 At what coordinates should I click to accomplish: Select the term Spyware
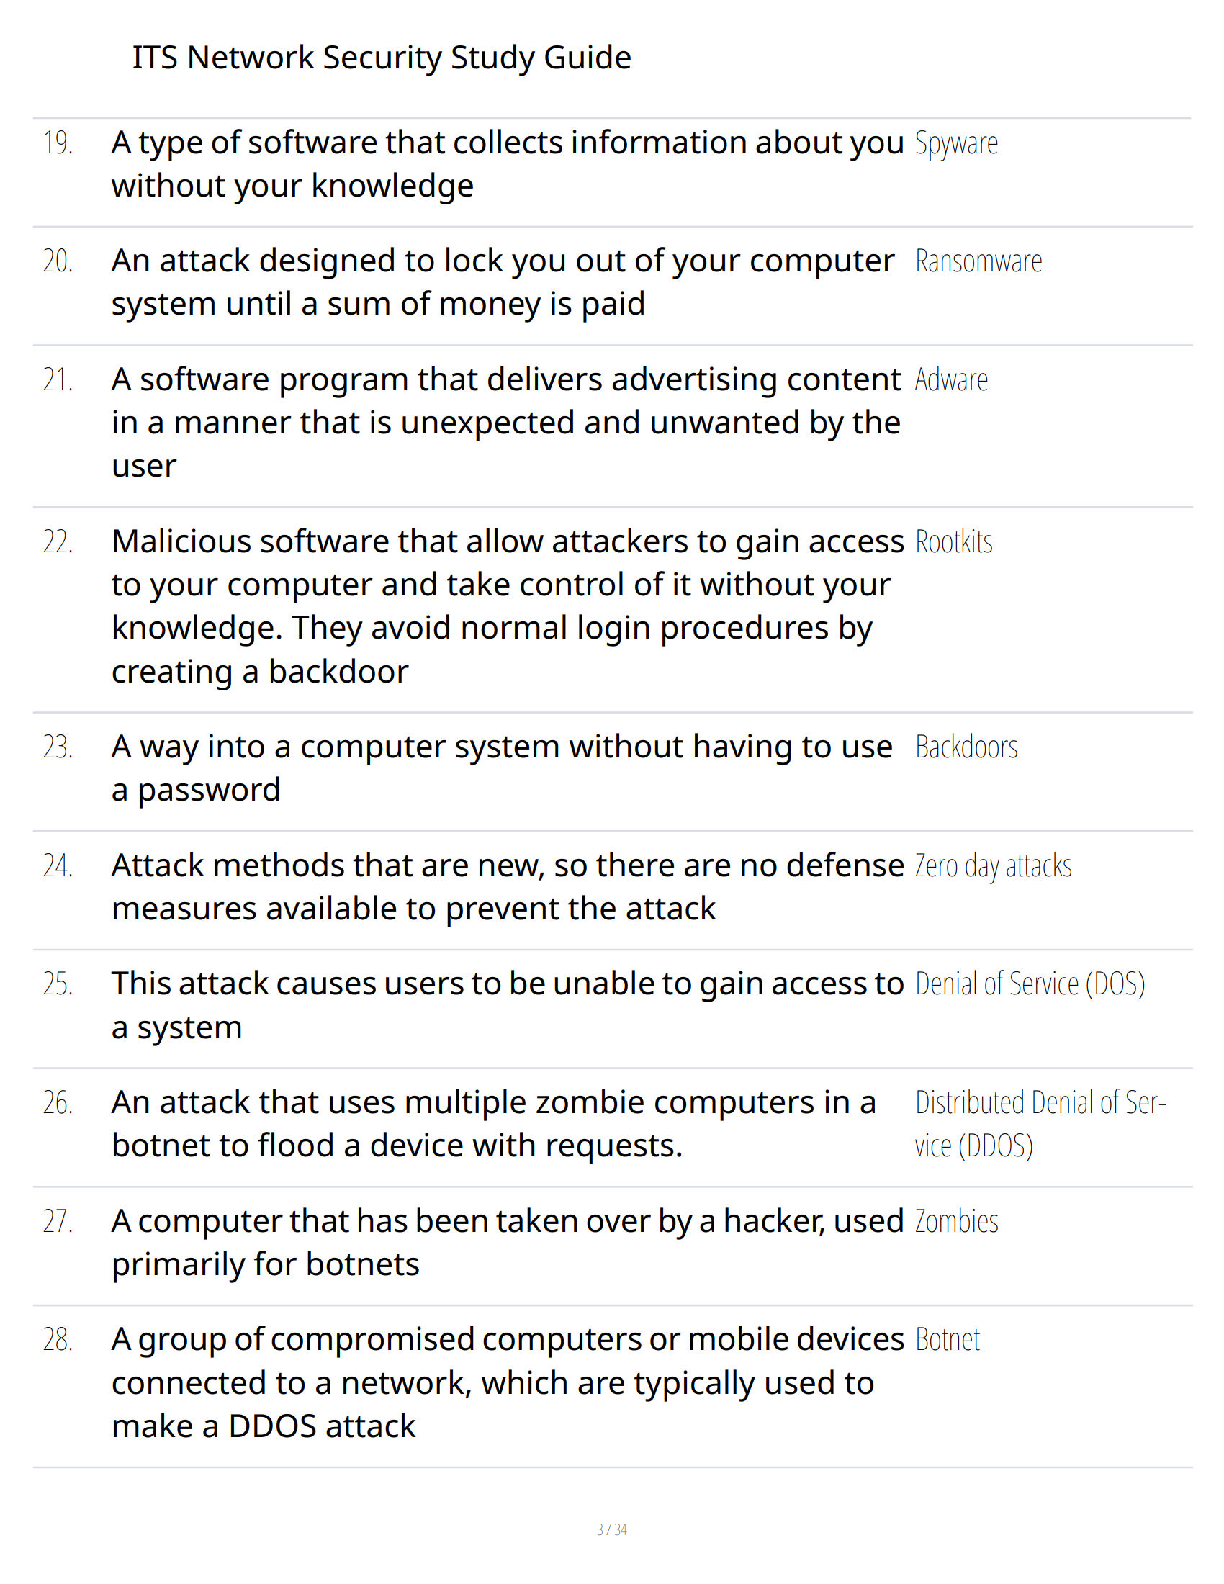click(956, 144)
